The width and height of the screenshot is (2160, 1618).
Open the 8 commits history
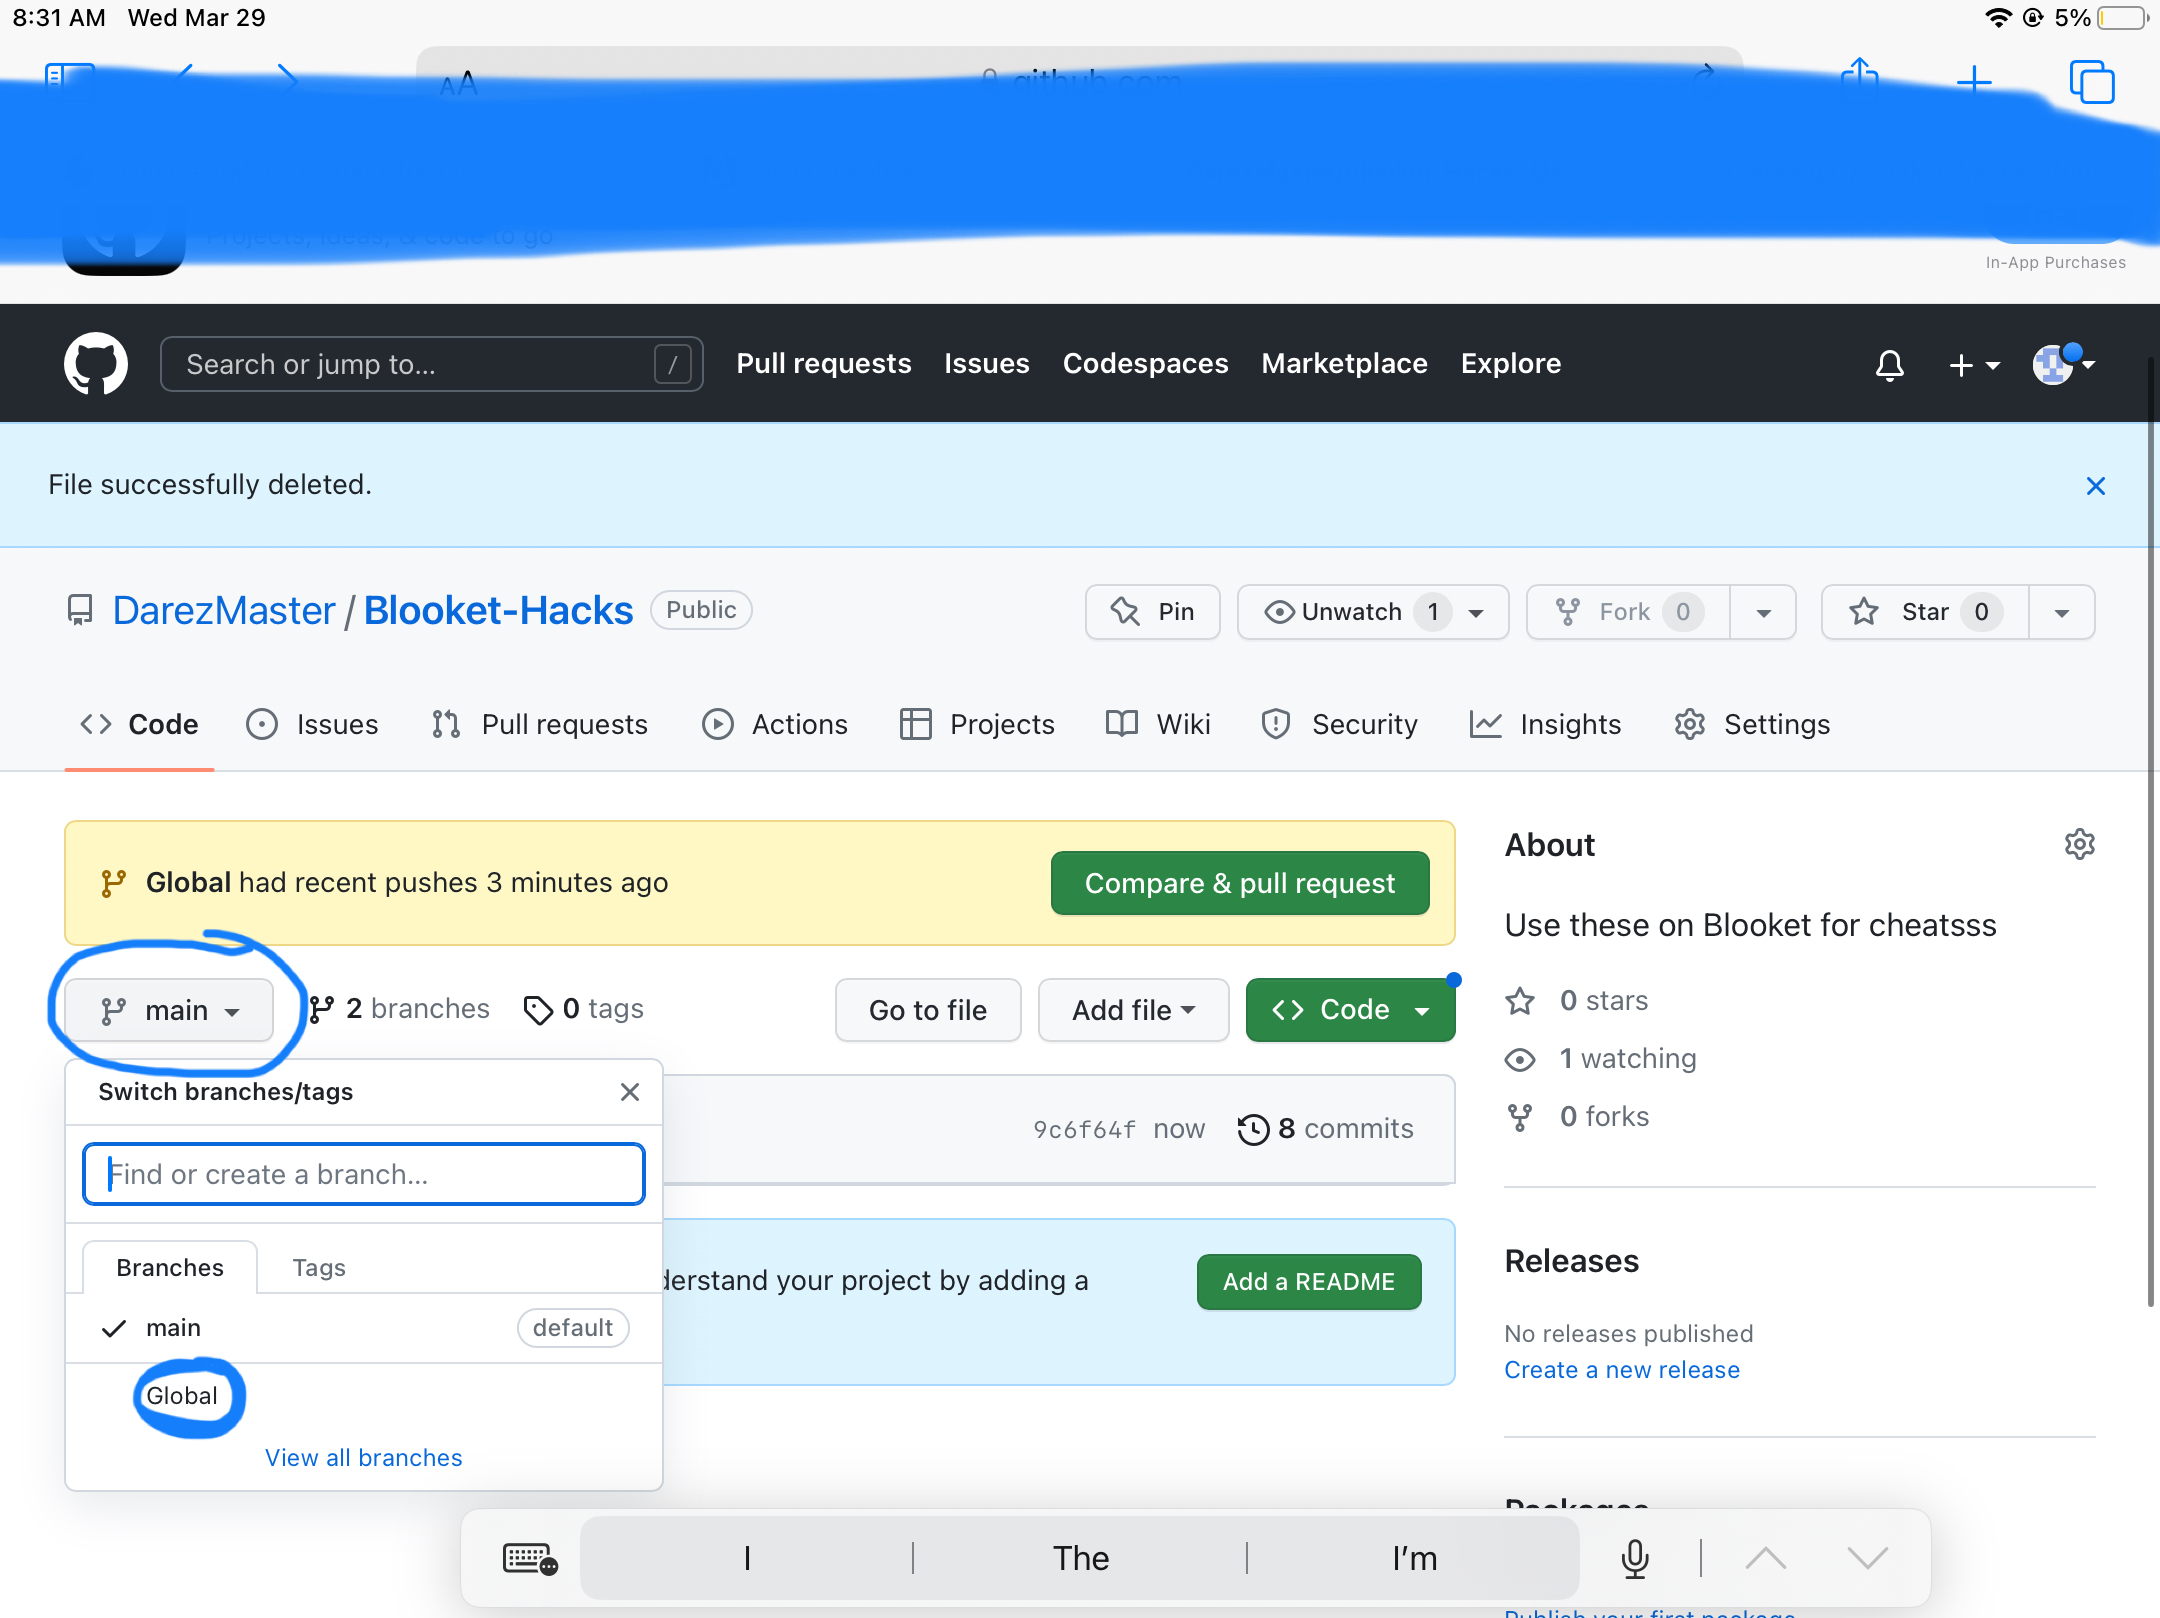[x=1326, y=1129]
